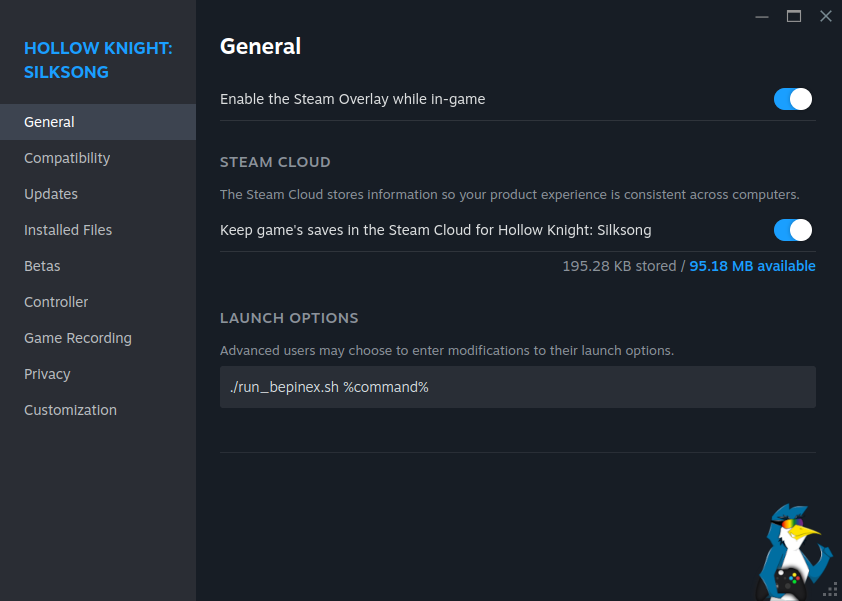Go to Installed Files

click(68, 230)
